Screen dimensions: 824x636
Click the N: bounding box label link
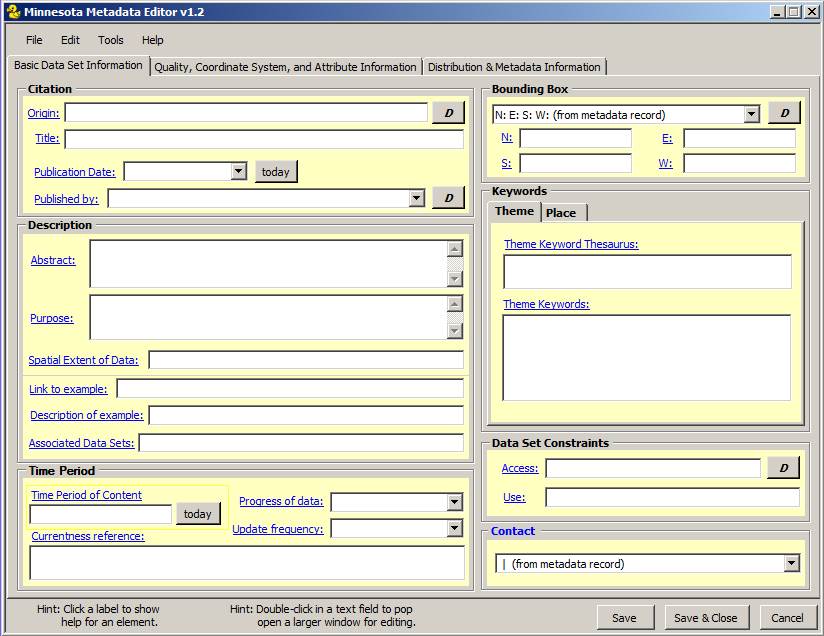pos(507,138)
